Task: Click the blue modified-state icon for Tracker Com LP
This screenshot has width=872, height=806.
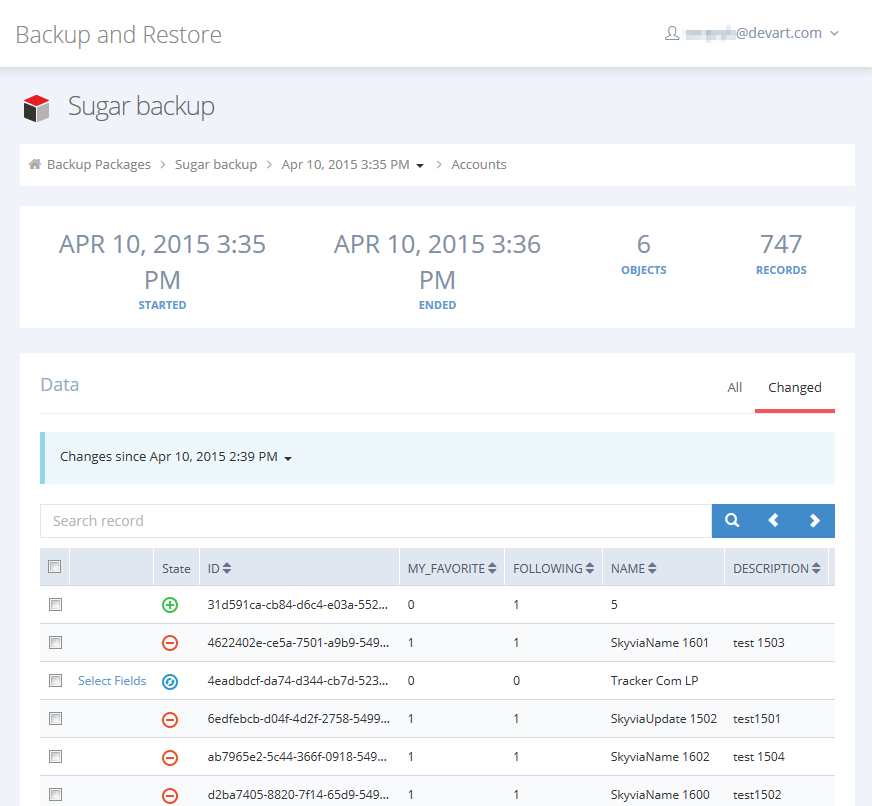Action: click(170, 682)
